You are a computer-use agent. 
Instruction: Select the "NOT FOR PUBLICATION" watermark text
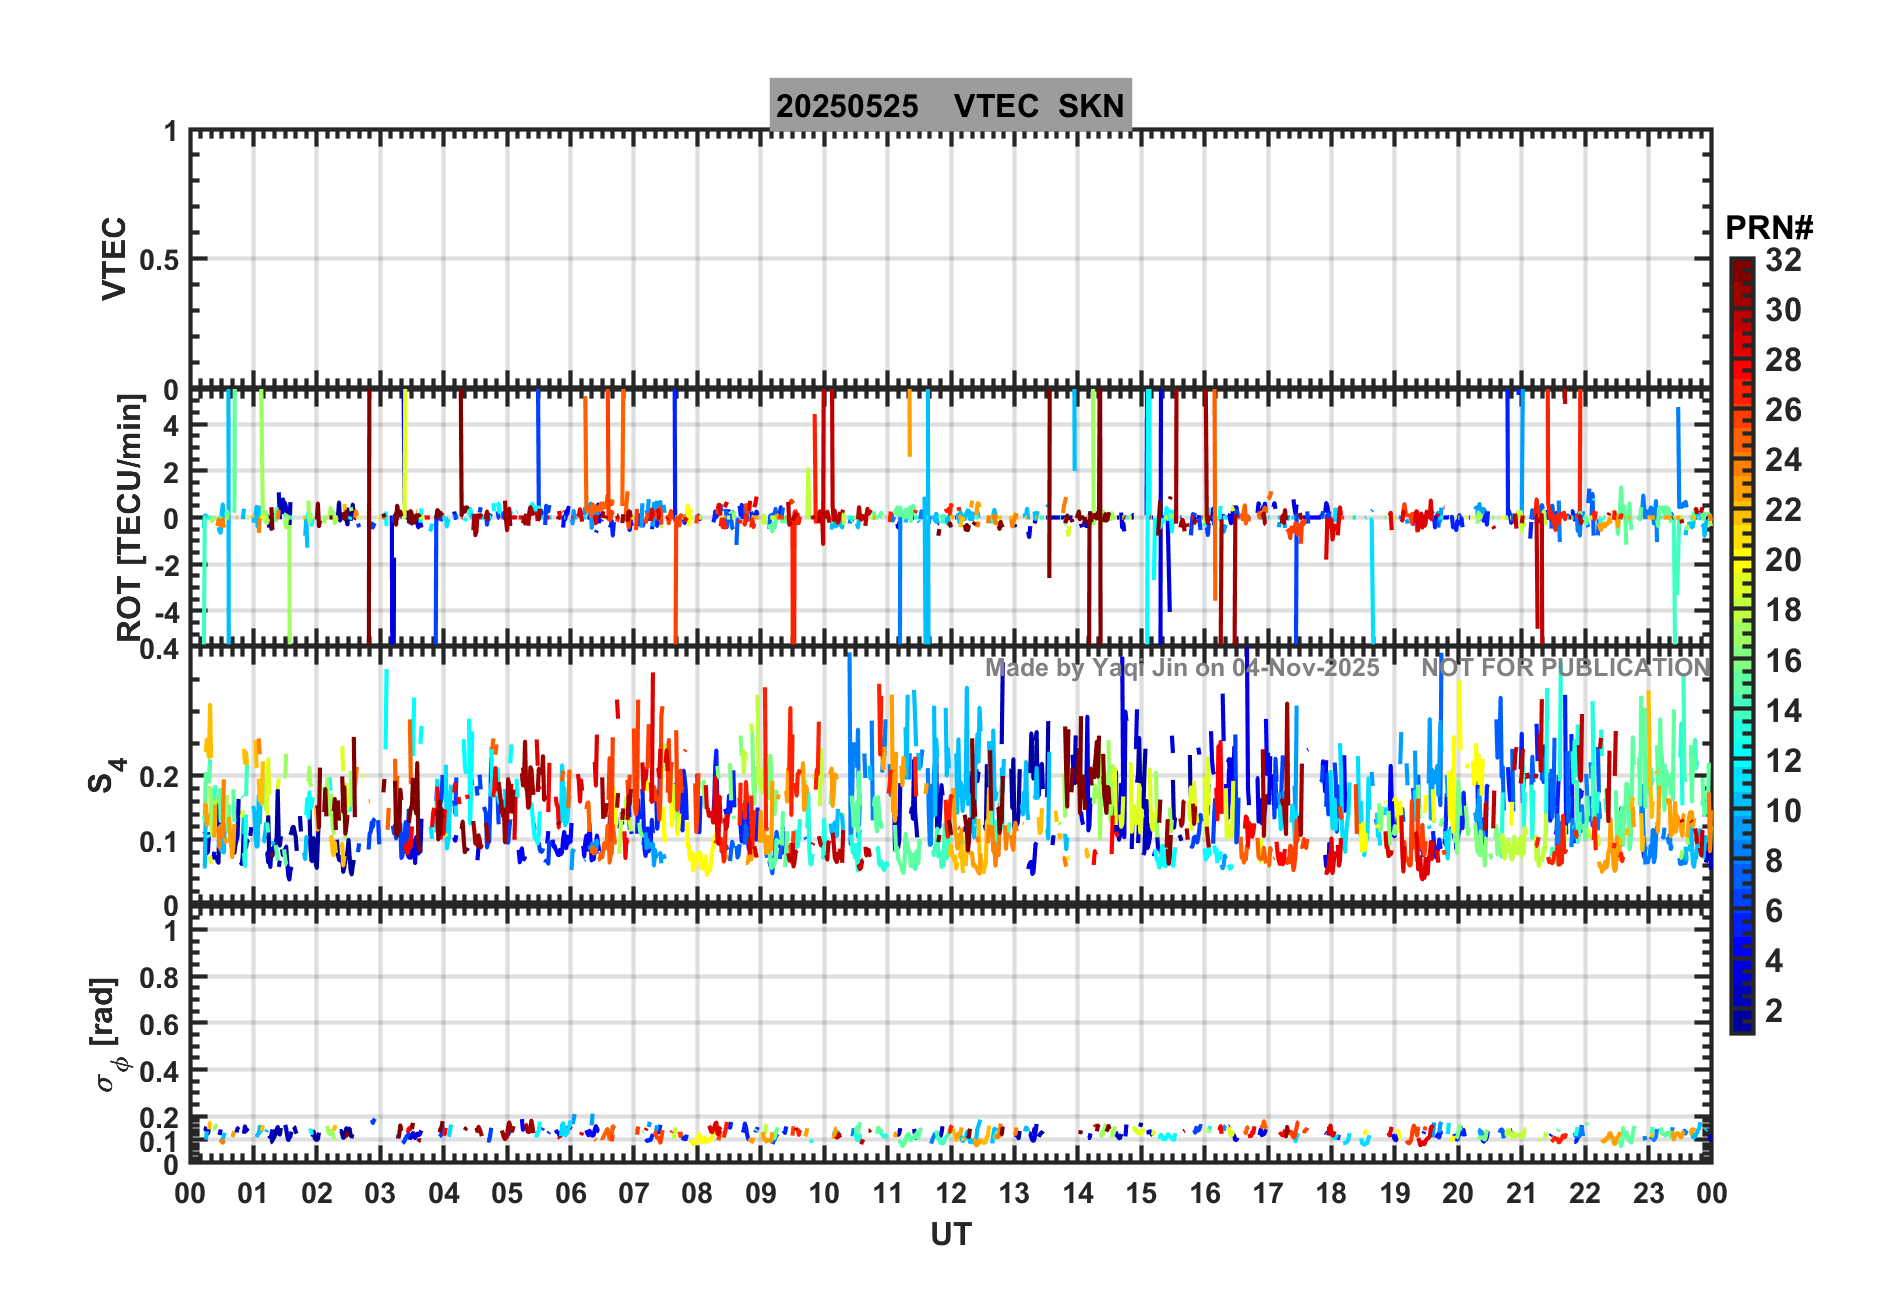click(1565, 668)
